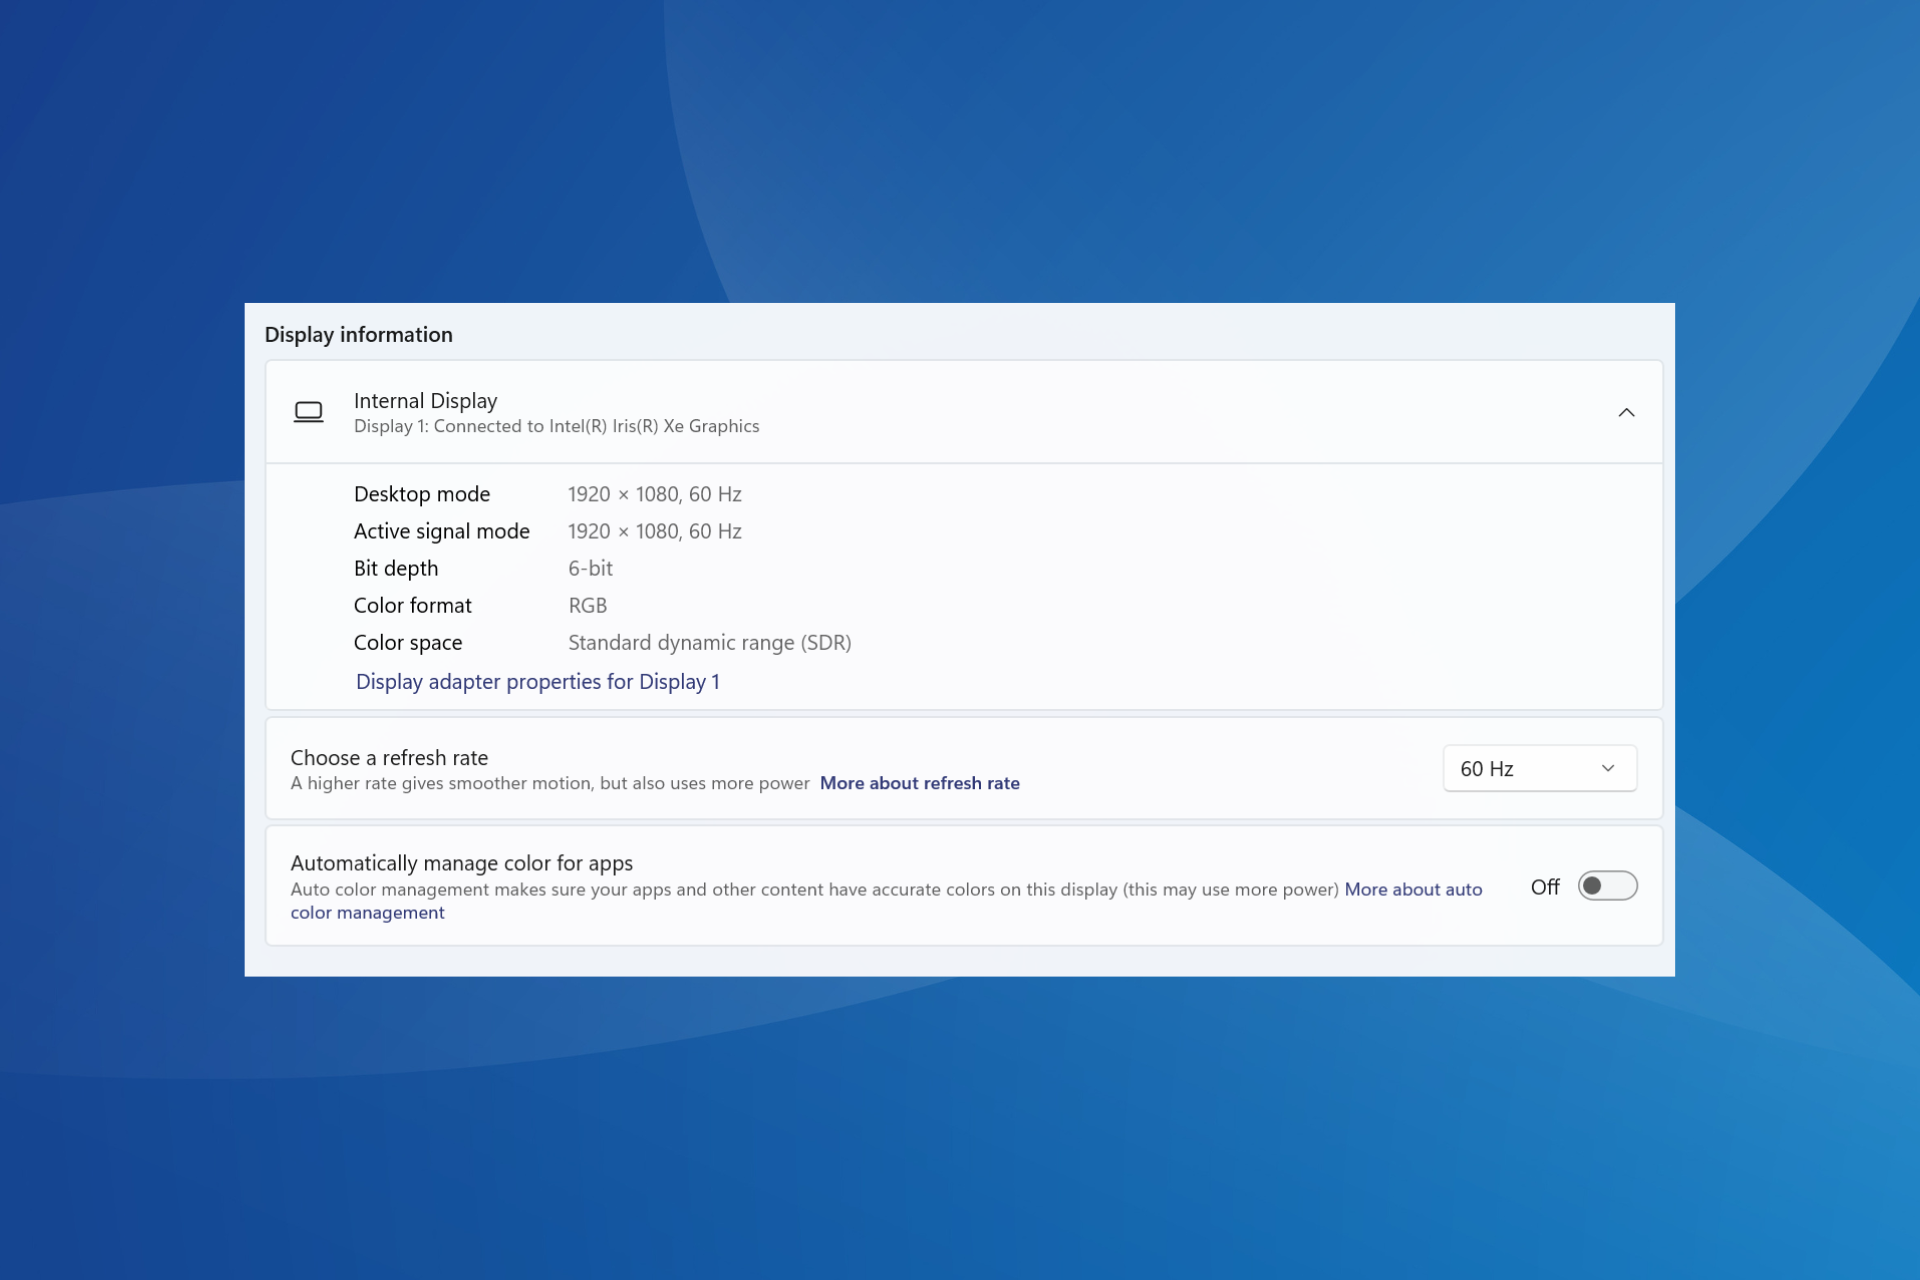Select the Internal Display header title
The width and height of the screenshot is (1920, 1280).
click(x=425, y=400)
